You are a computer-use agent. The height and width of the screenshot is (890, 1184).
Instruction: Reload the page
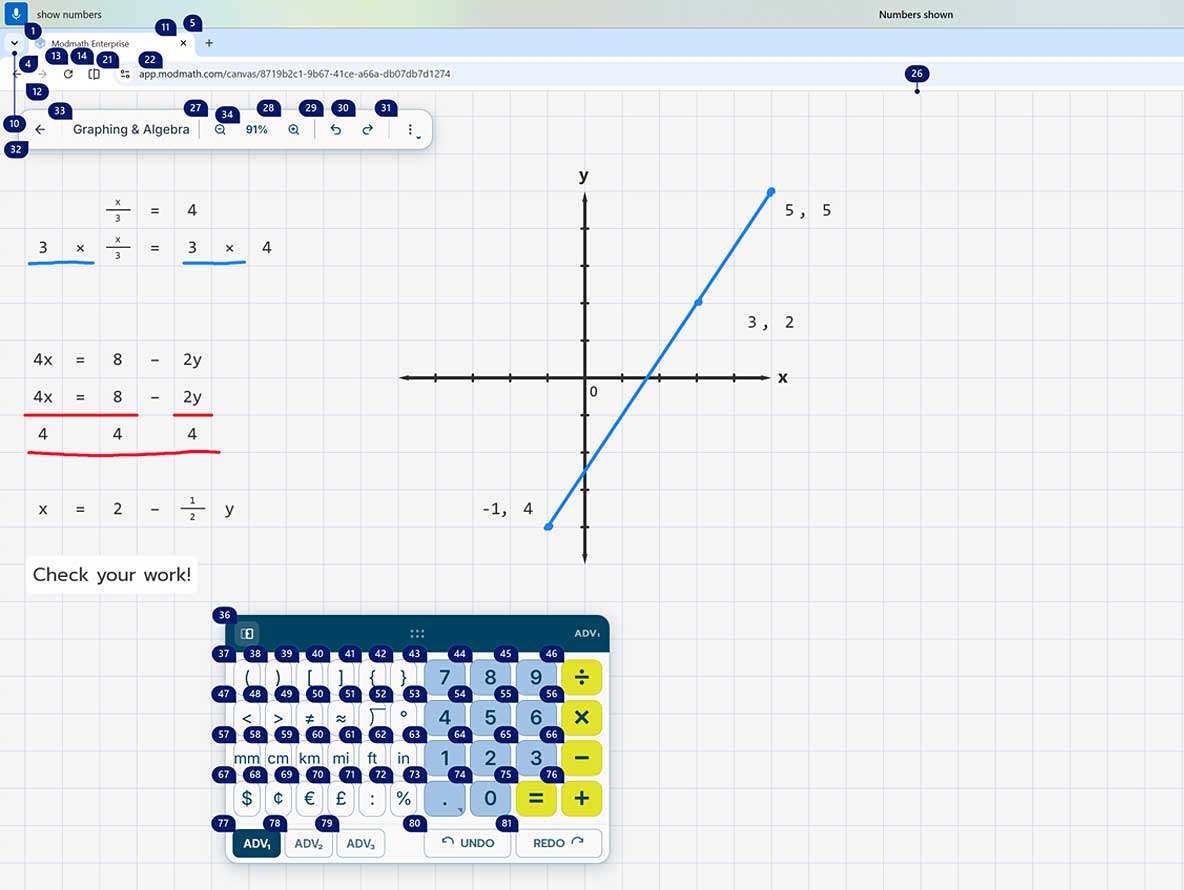pyautogui.click(x=68, y=74)
